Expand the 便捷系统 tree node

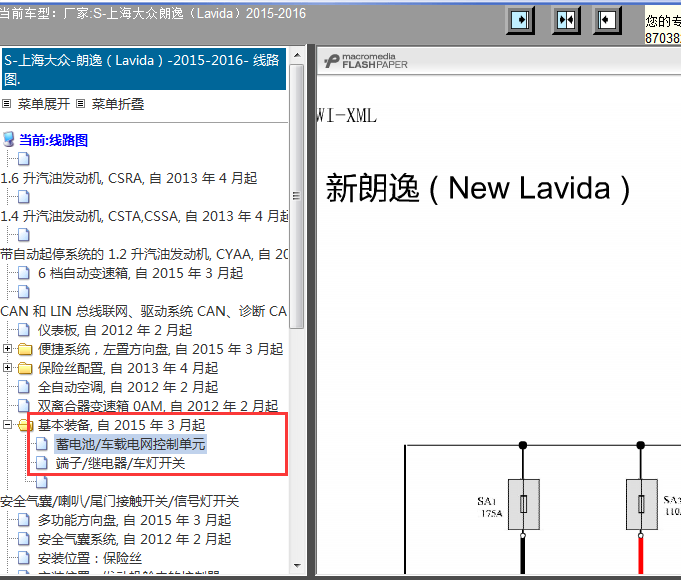point(7,349)
